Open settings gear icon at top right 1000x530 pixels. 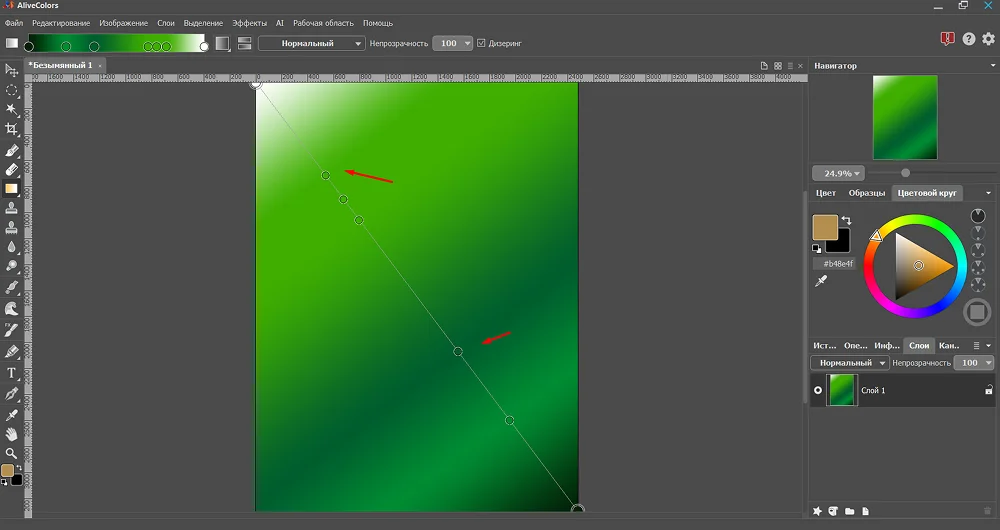coord(989,39)
